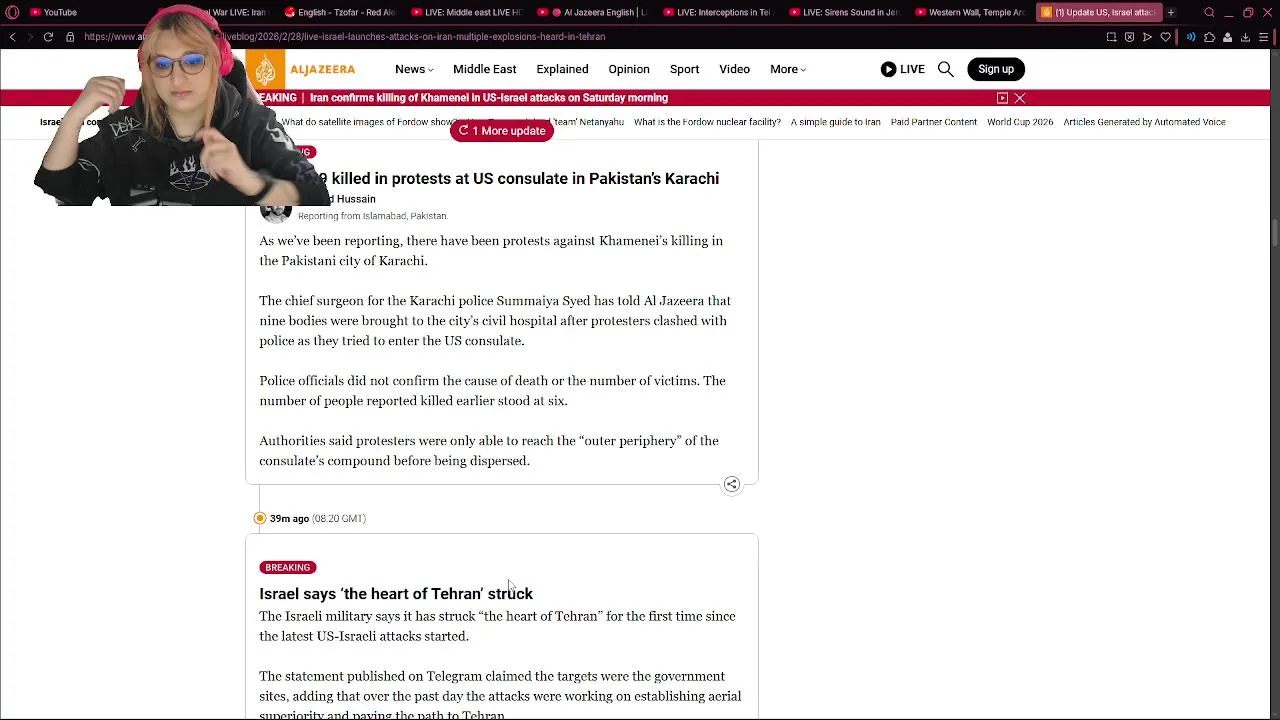Open breaking news about Khamenei killing

[488, 98]
